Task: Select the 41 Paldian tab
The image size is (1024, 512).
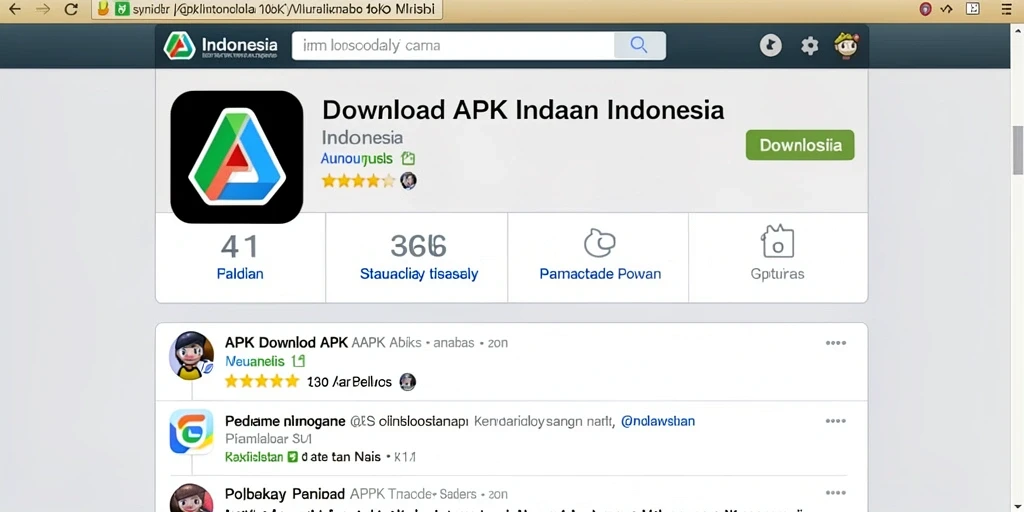Action: (240, 257)
